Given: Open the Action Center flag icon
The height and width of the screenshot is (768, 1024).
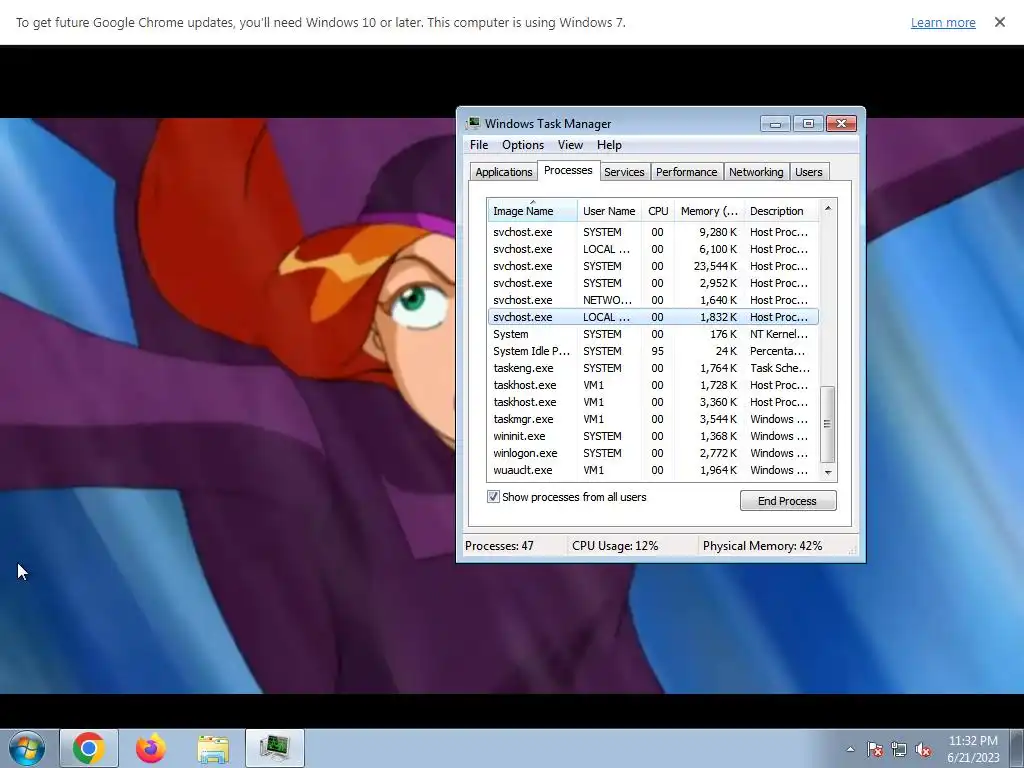Looking at the screenshot, I should point(875,749).
